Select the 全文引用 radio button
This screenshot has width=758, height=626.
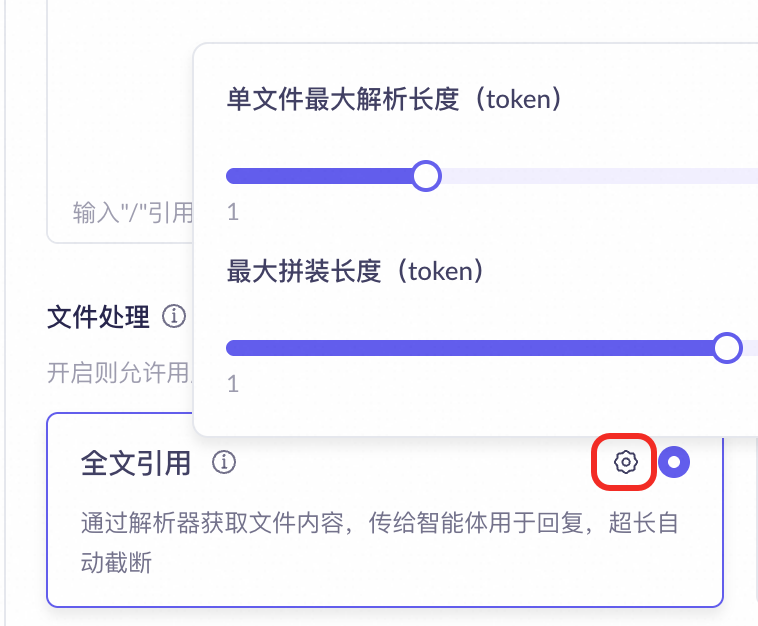point(674,462)
